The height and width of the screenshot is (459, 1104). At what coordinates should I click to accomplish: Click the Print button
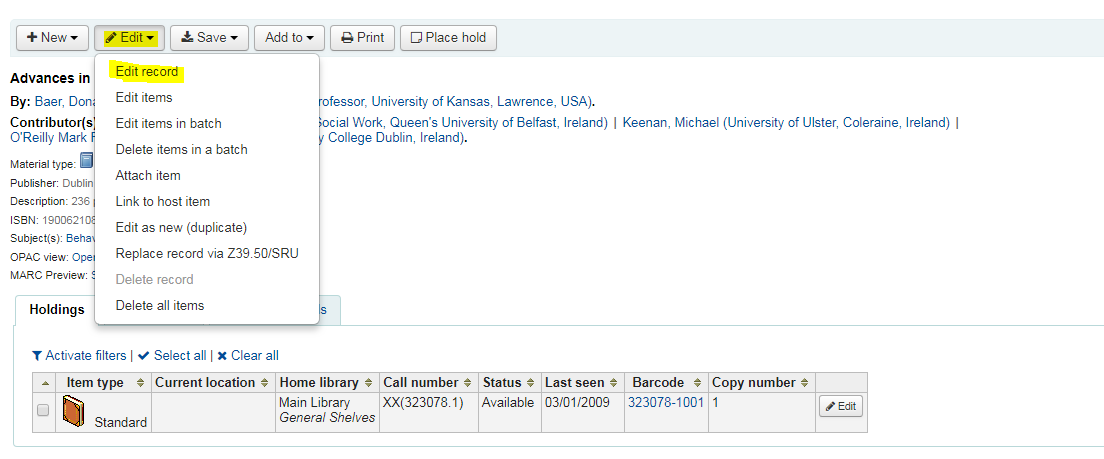coord(363,38)
